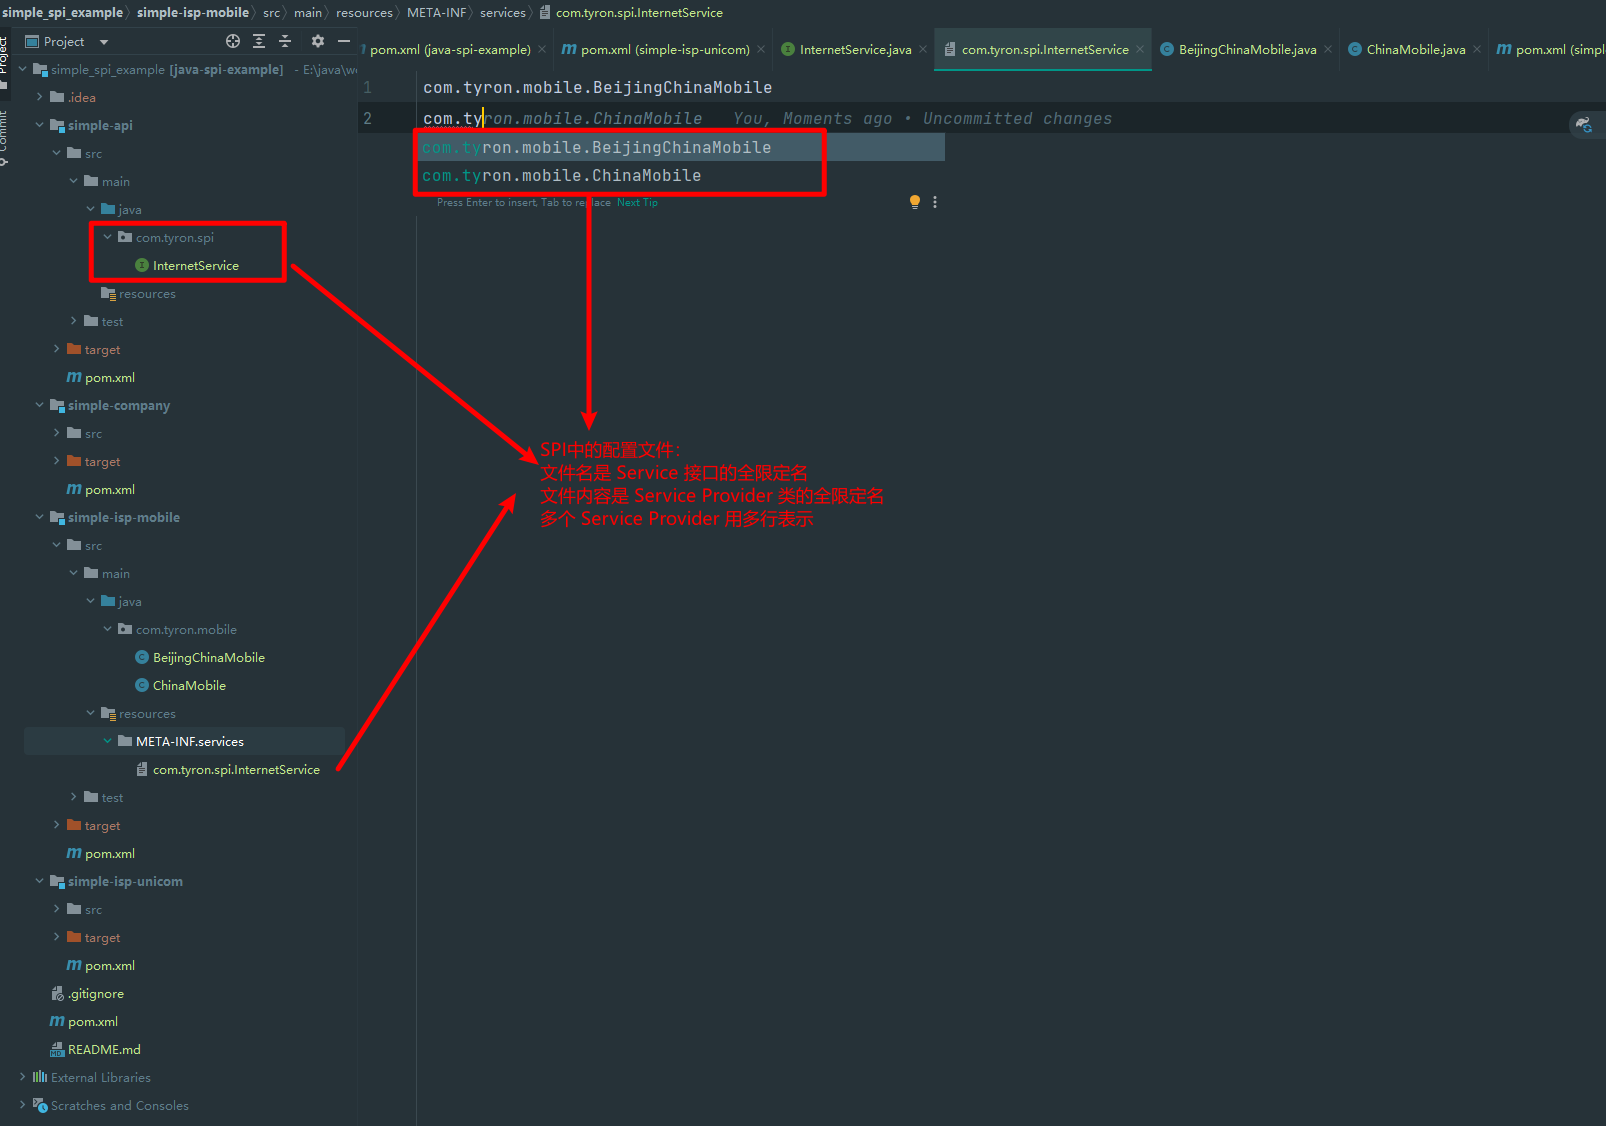Open README.md file

pos(95,1049)
